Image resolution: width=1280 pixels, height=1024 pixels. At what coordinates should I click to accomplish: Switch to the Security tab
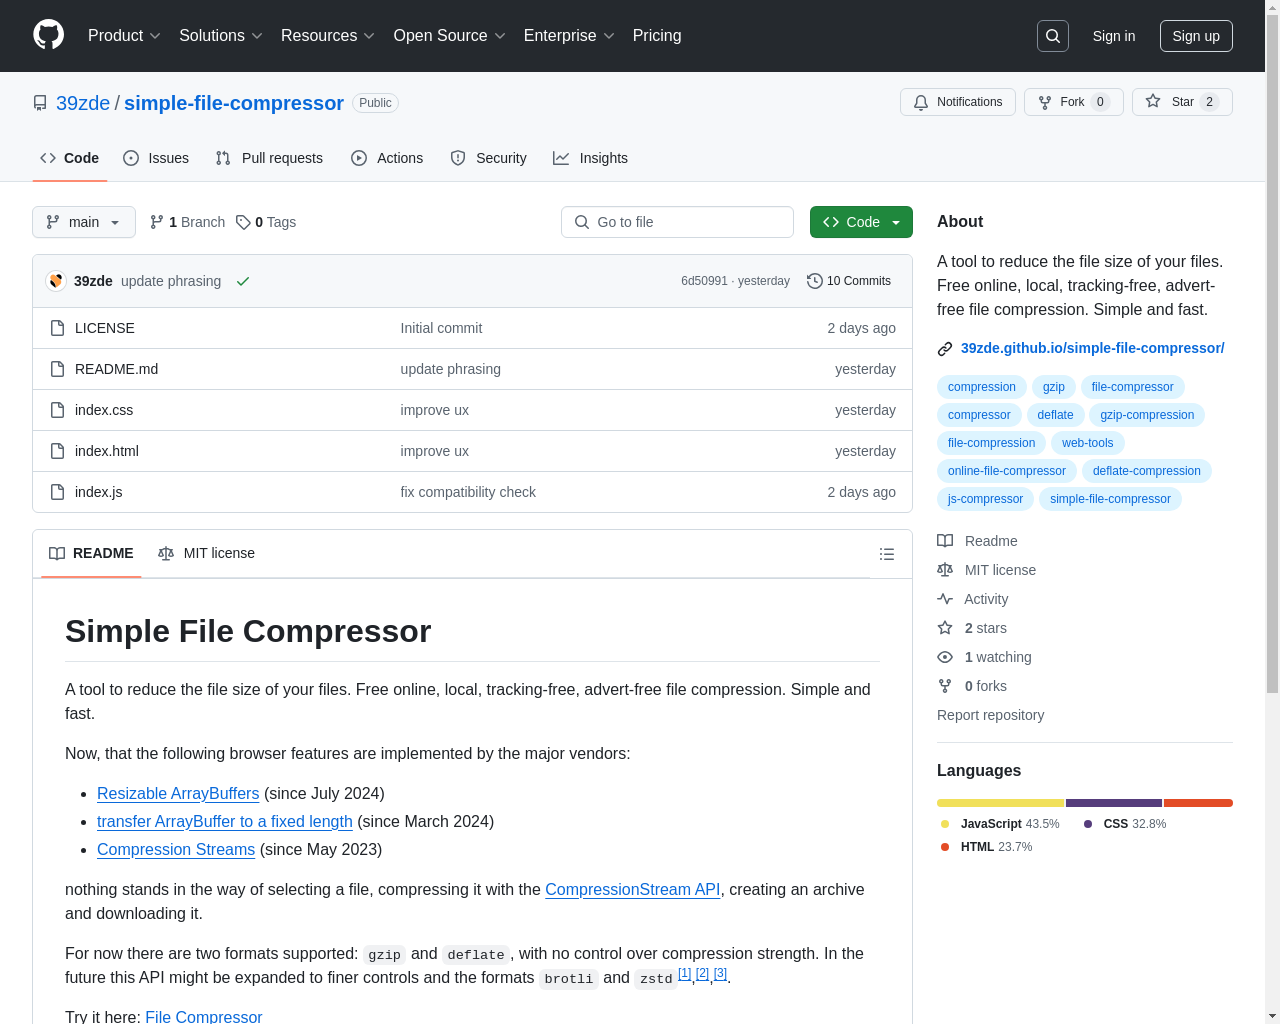[489, 158]
